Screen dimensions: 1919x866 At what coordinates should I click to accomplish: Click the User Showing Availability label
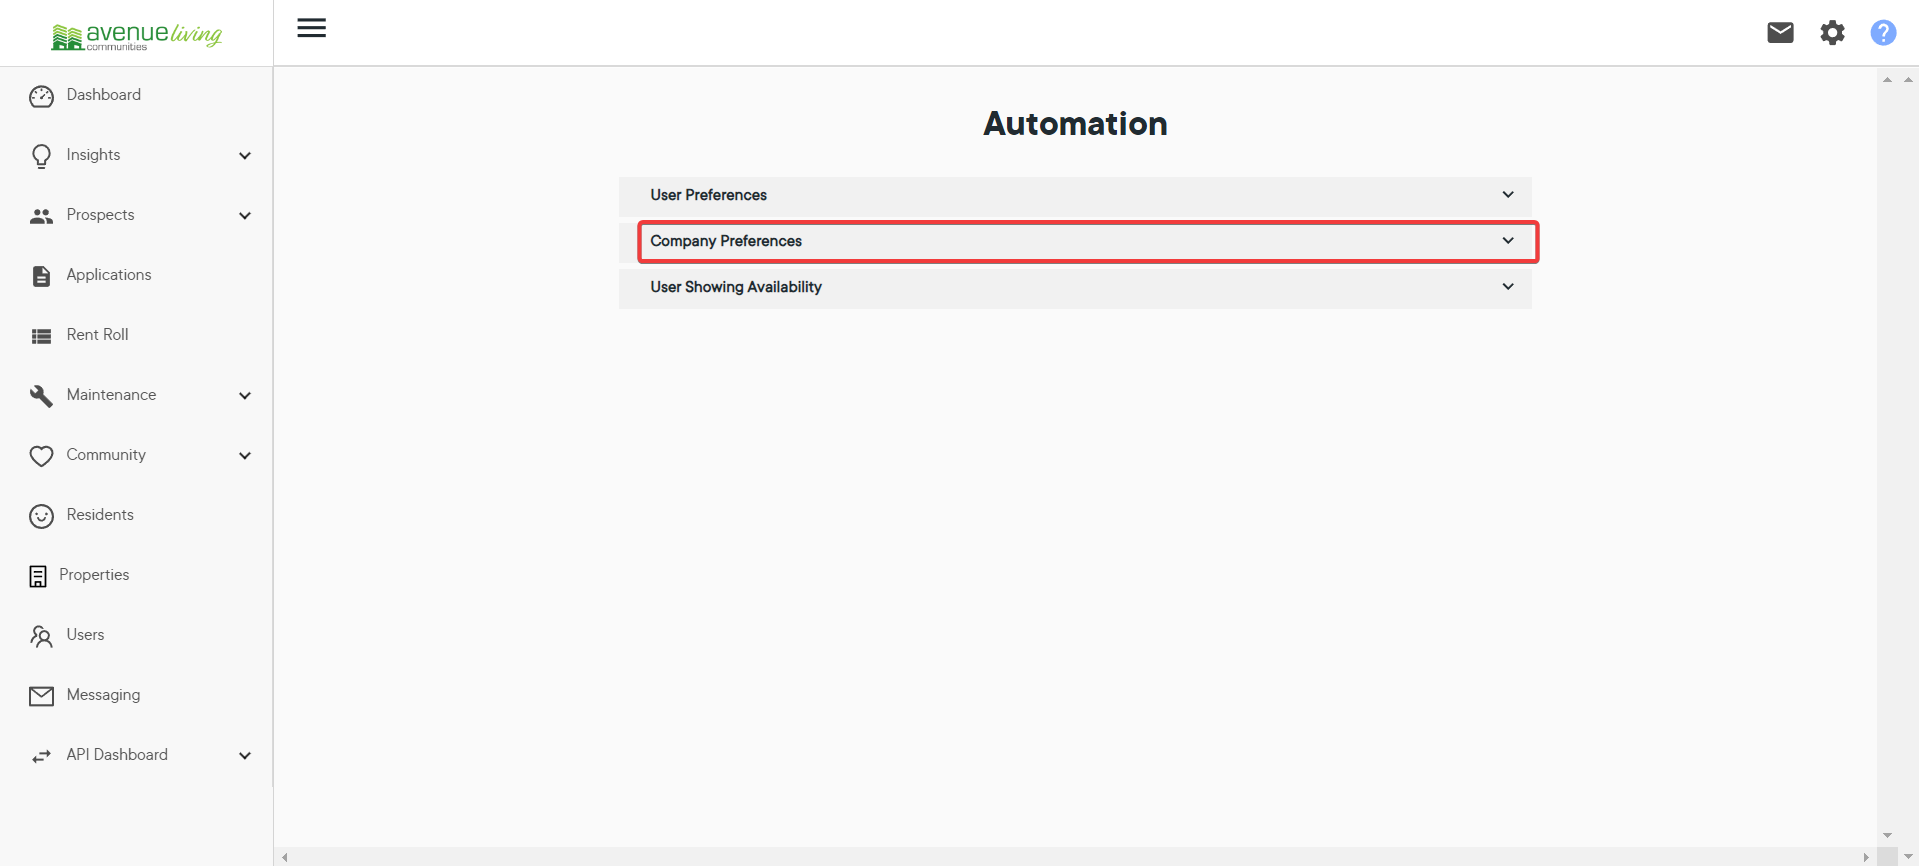click(736, 287)
